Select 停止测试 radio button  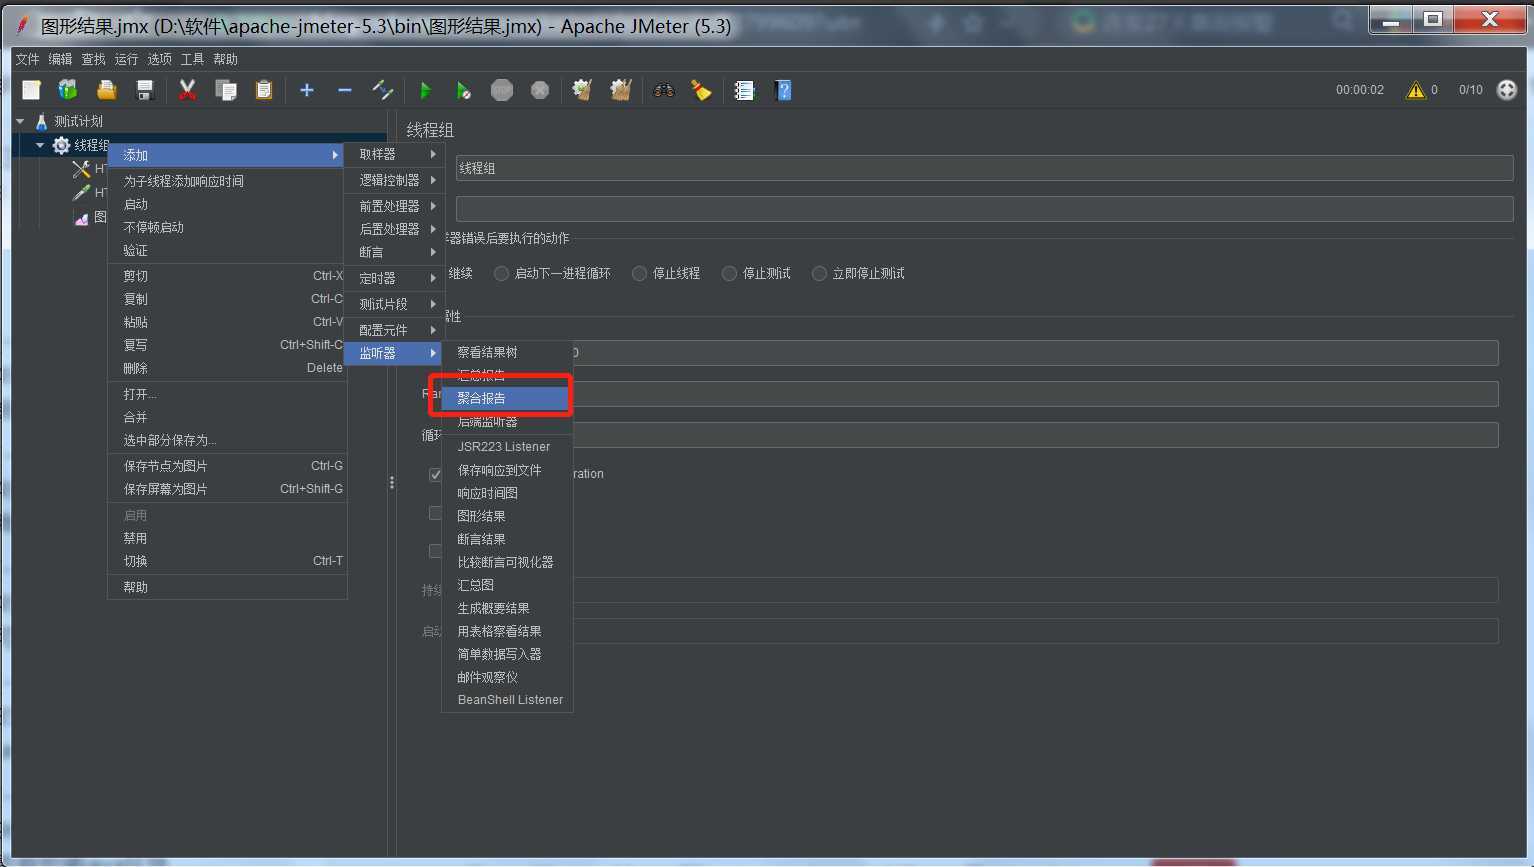coord(730,273)
